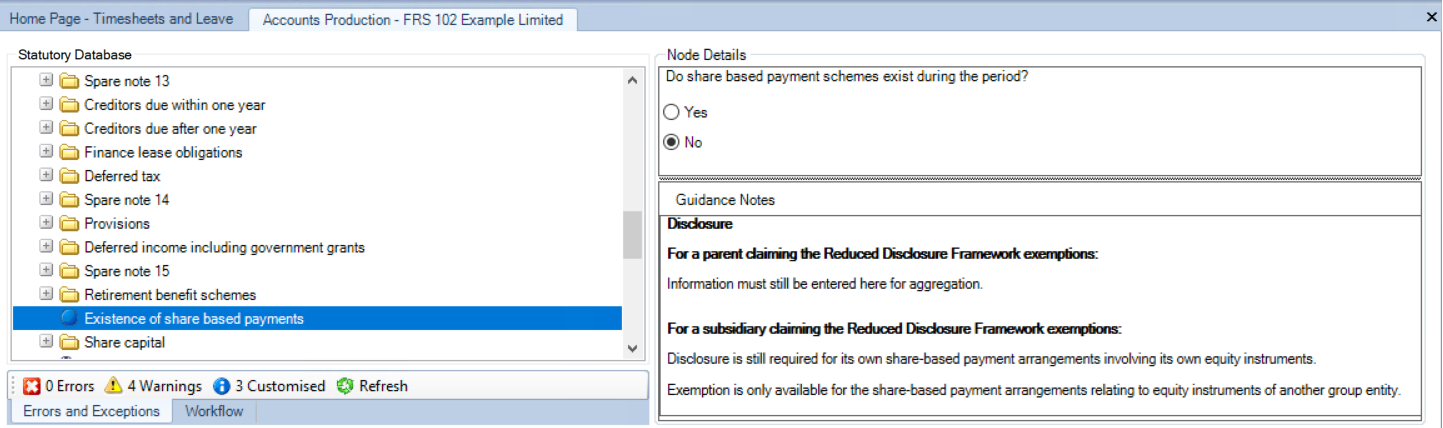Click the bold Disclosure heading
Screen dimensions: 1443x428
(700, 224)
